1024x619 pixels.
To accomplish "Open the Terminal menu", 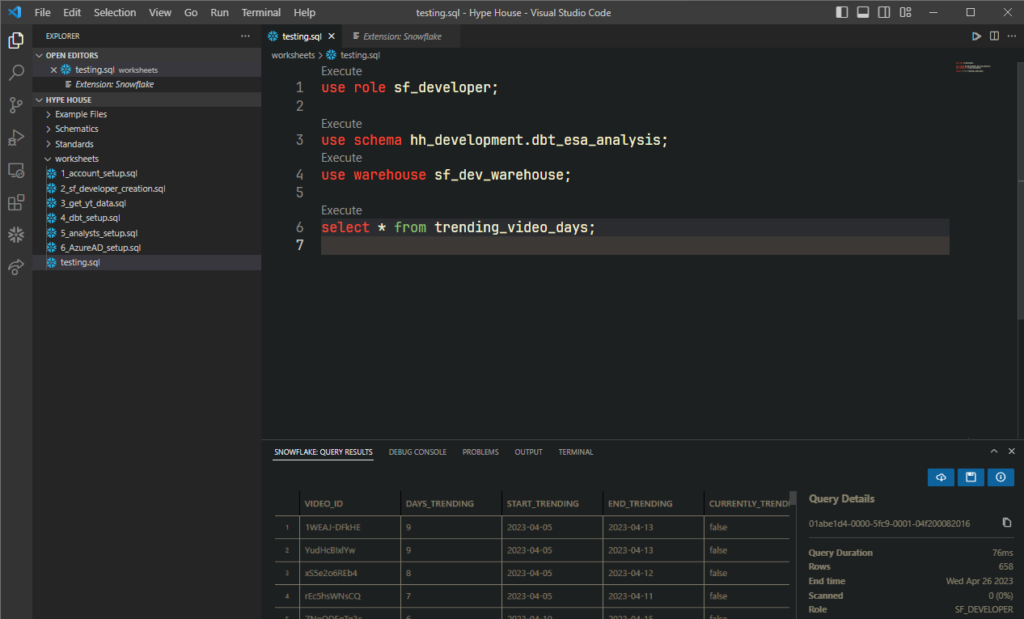I will coord(261,13).
